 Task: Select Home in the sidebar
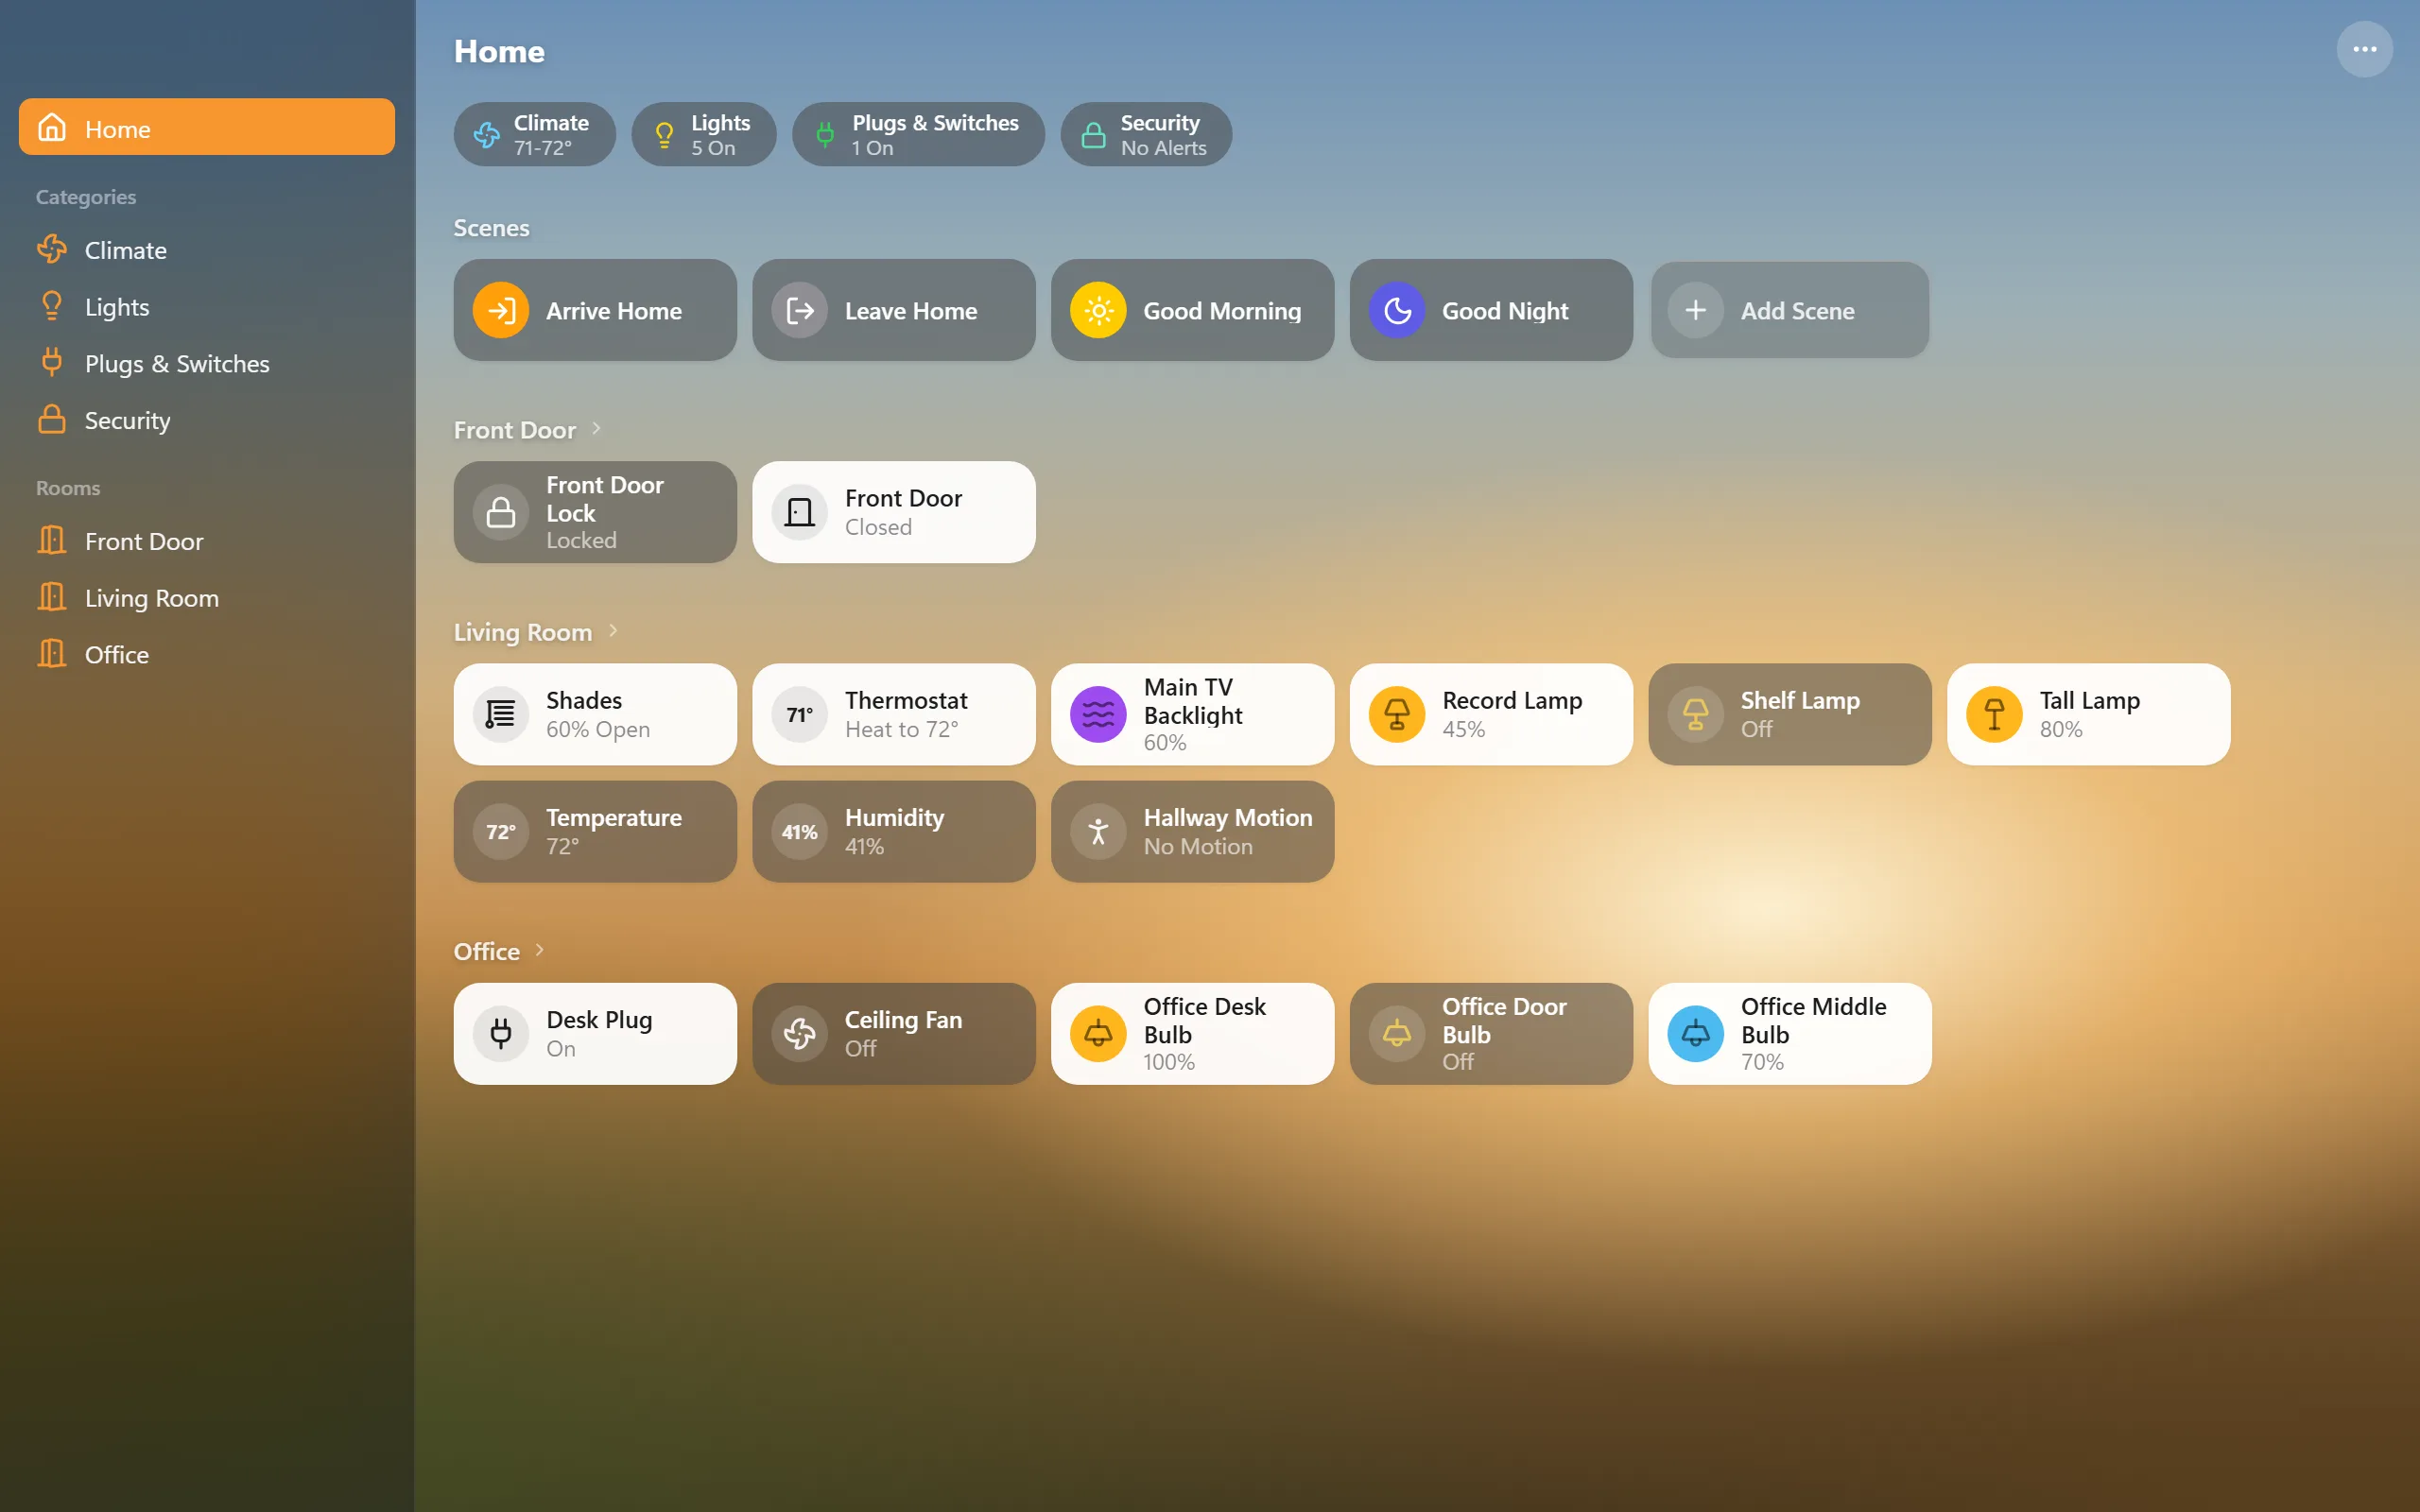[x=207, y=127]
